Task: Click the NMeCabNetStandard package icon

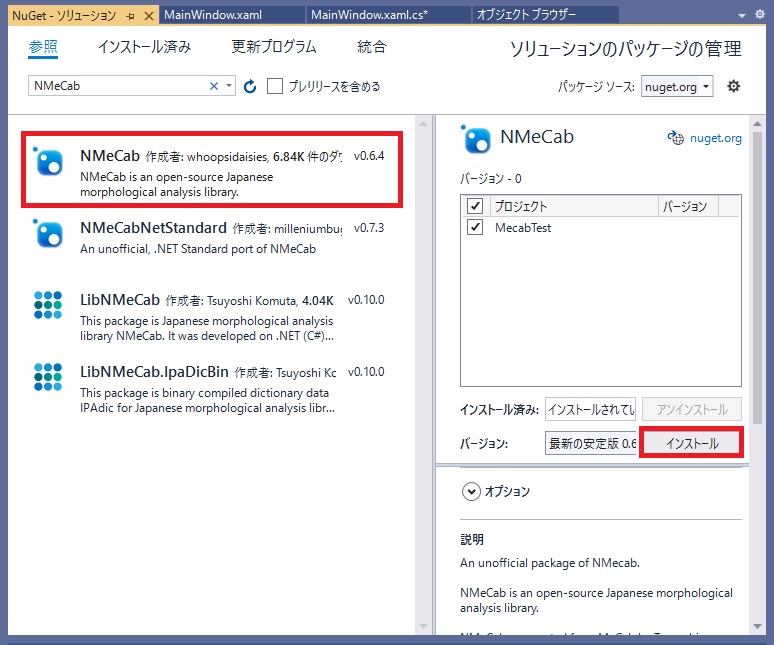Action: click(x=48, y=233)
